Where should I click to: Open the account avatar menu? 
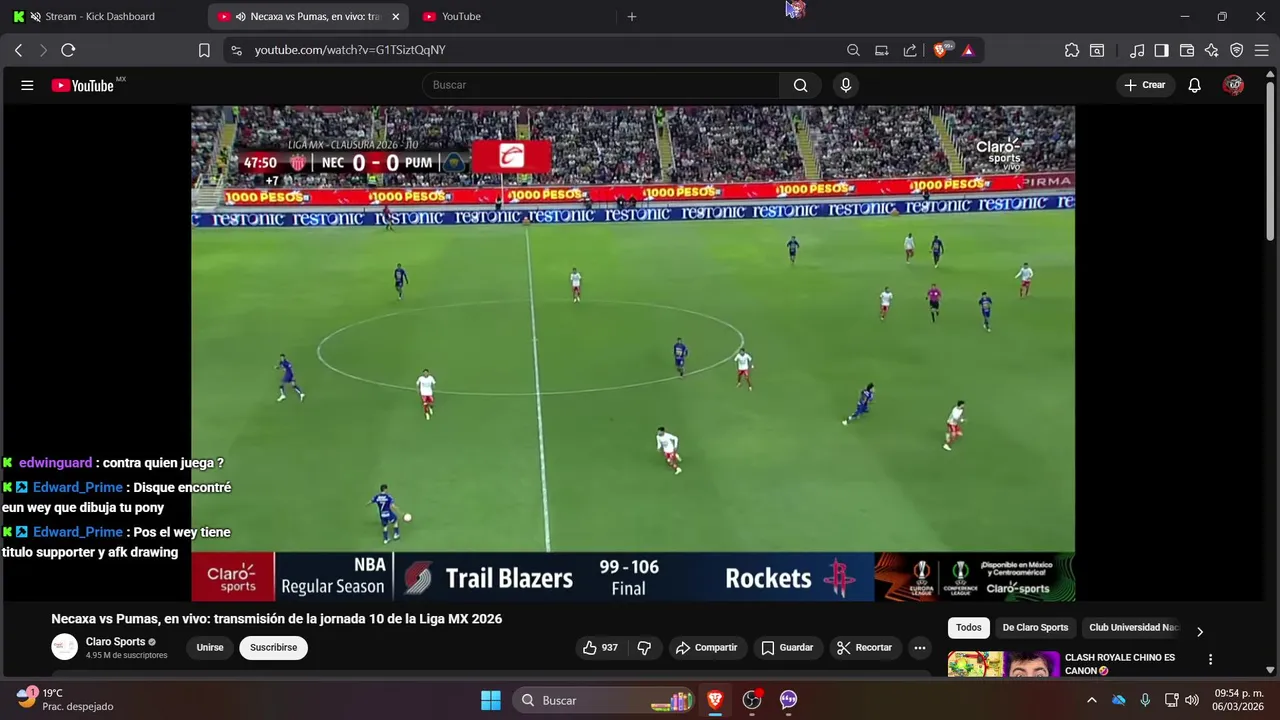click(x=1233, y=85)
